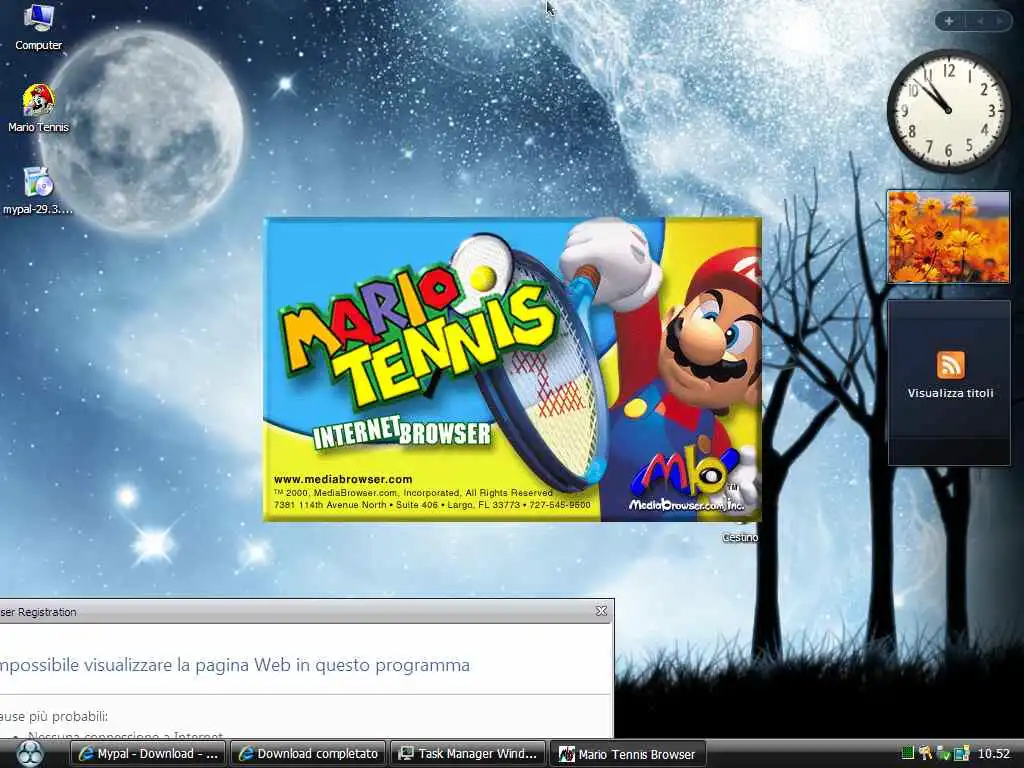The image size is (1024, 768).
Task: Click the Windows Start orb
Action: tap(29, 753)
